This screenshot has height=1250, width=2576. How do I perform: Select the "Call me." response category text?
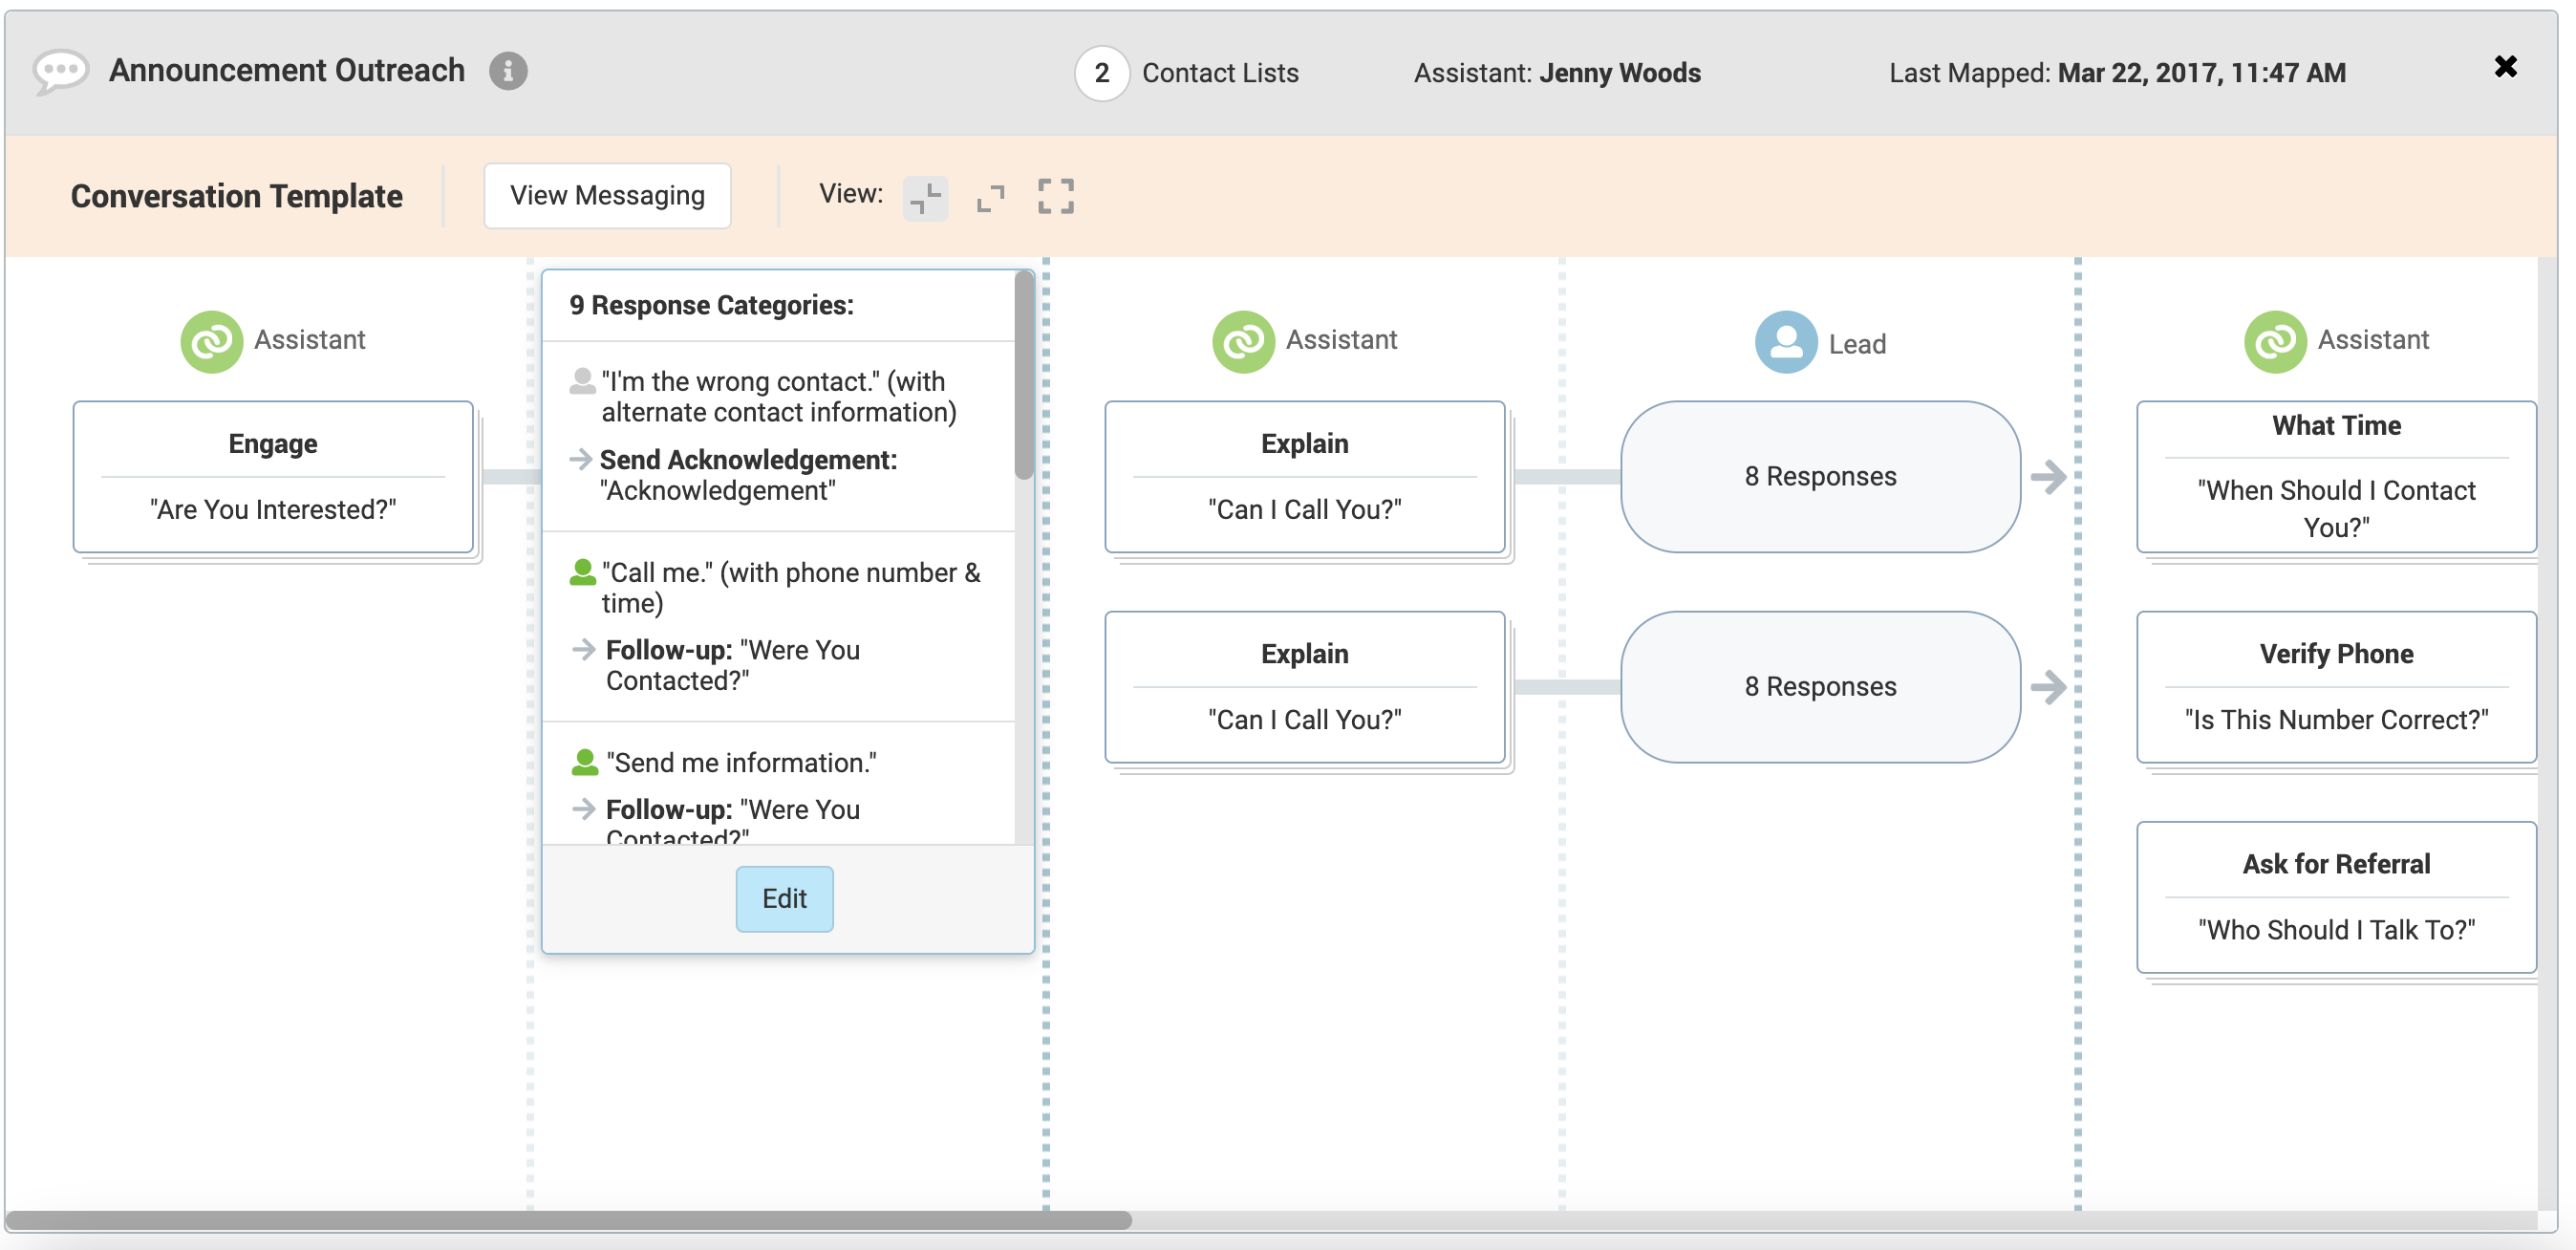(x=791, y=587)
